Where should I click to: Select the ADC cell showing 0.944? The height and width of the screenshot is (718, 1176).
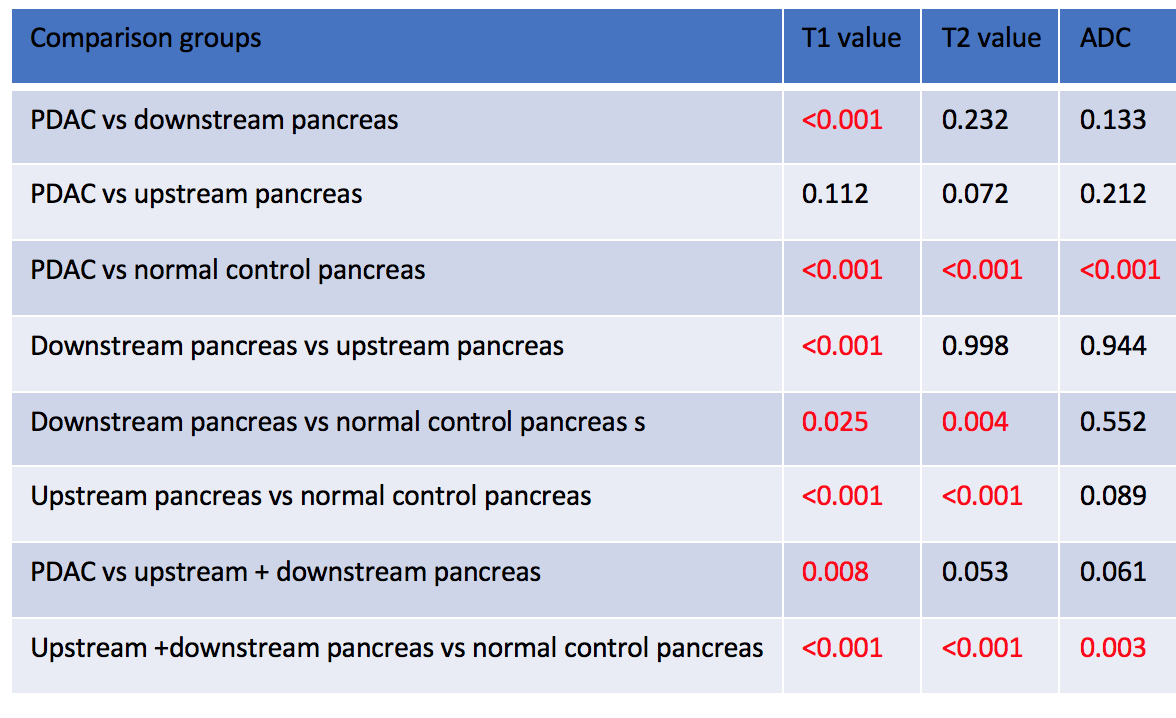click(x=1113, y=346)
